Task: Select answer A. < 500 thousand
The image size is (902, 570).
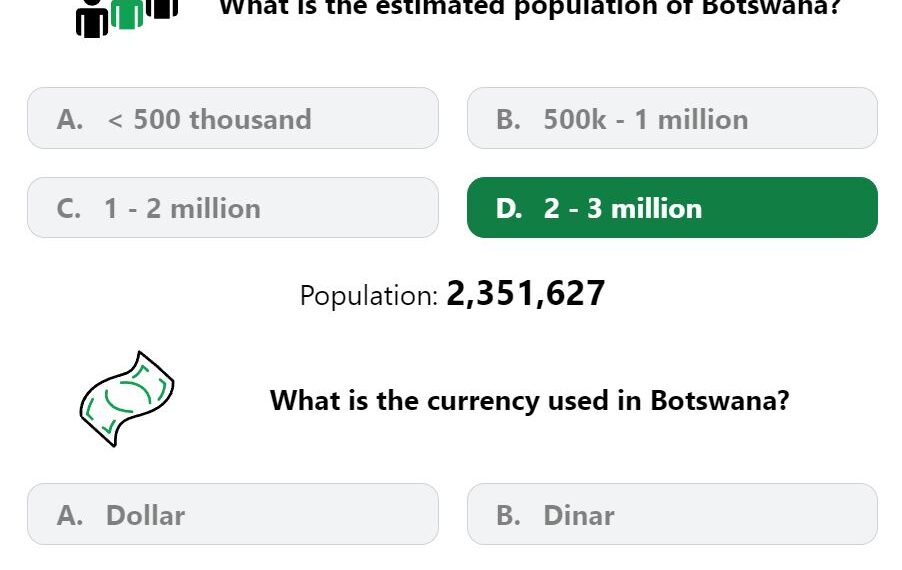Action: coord(233,118)
